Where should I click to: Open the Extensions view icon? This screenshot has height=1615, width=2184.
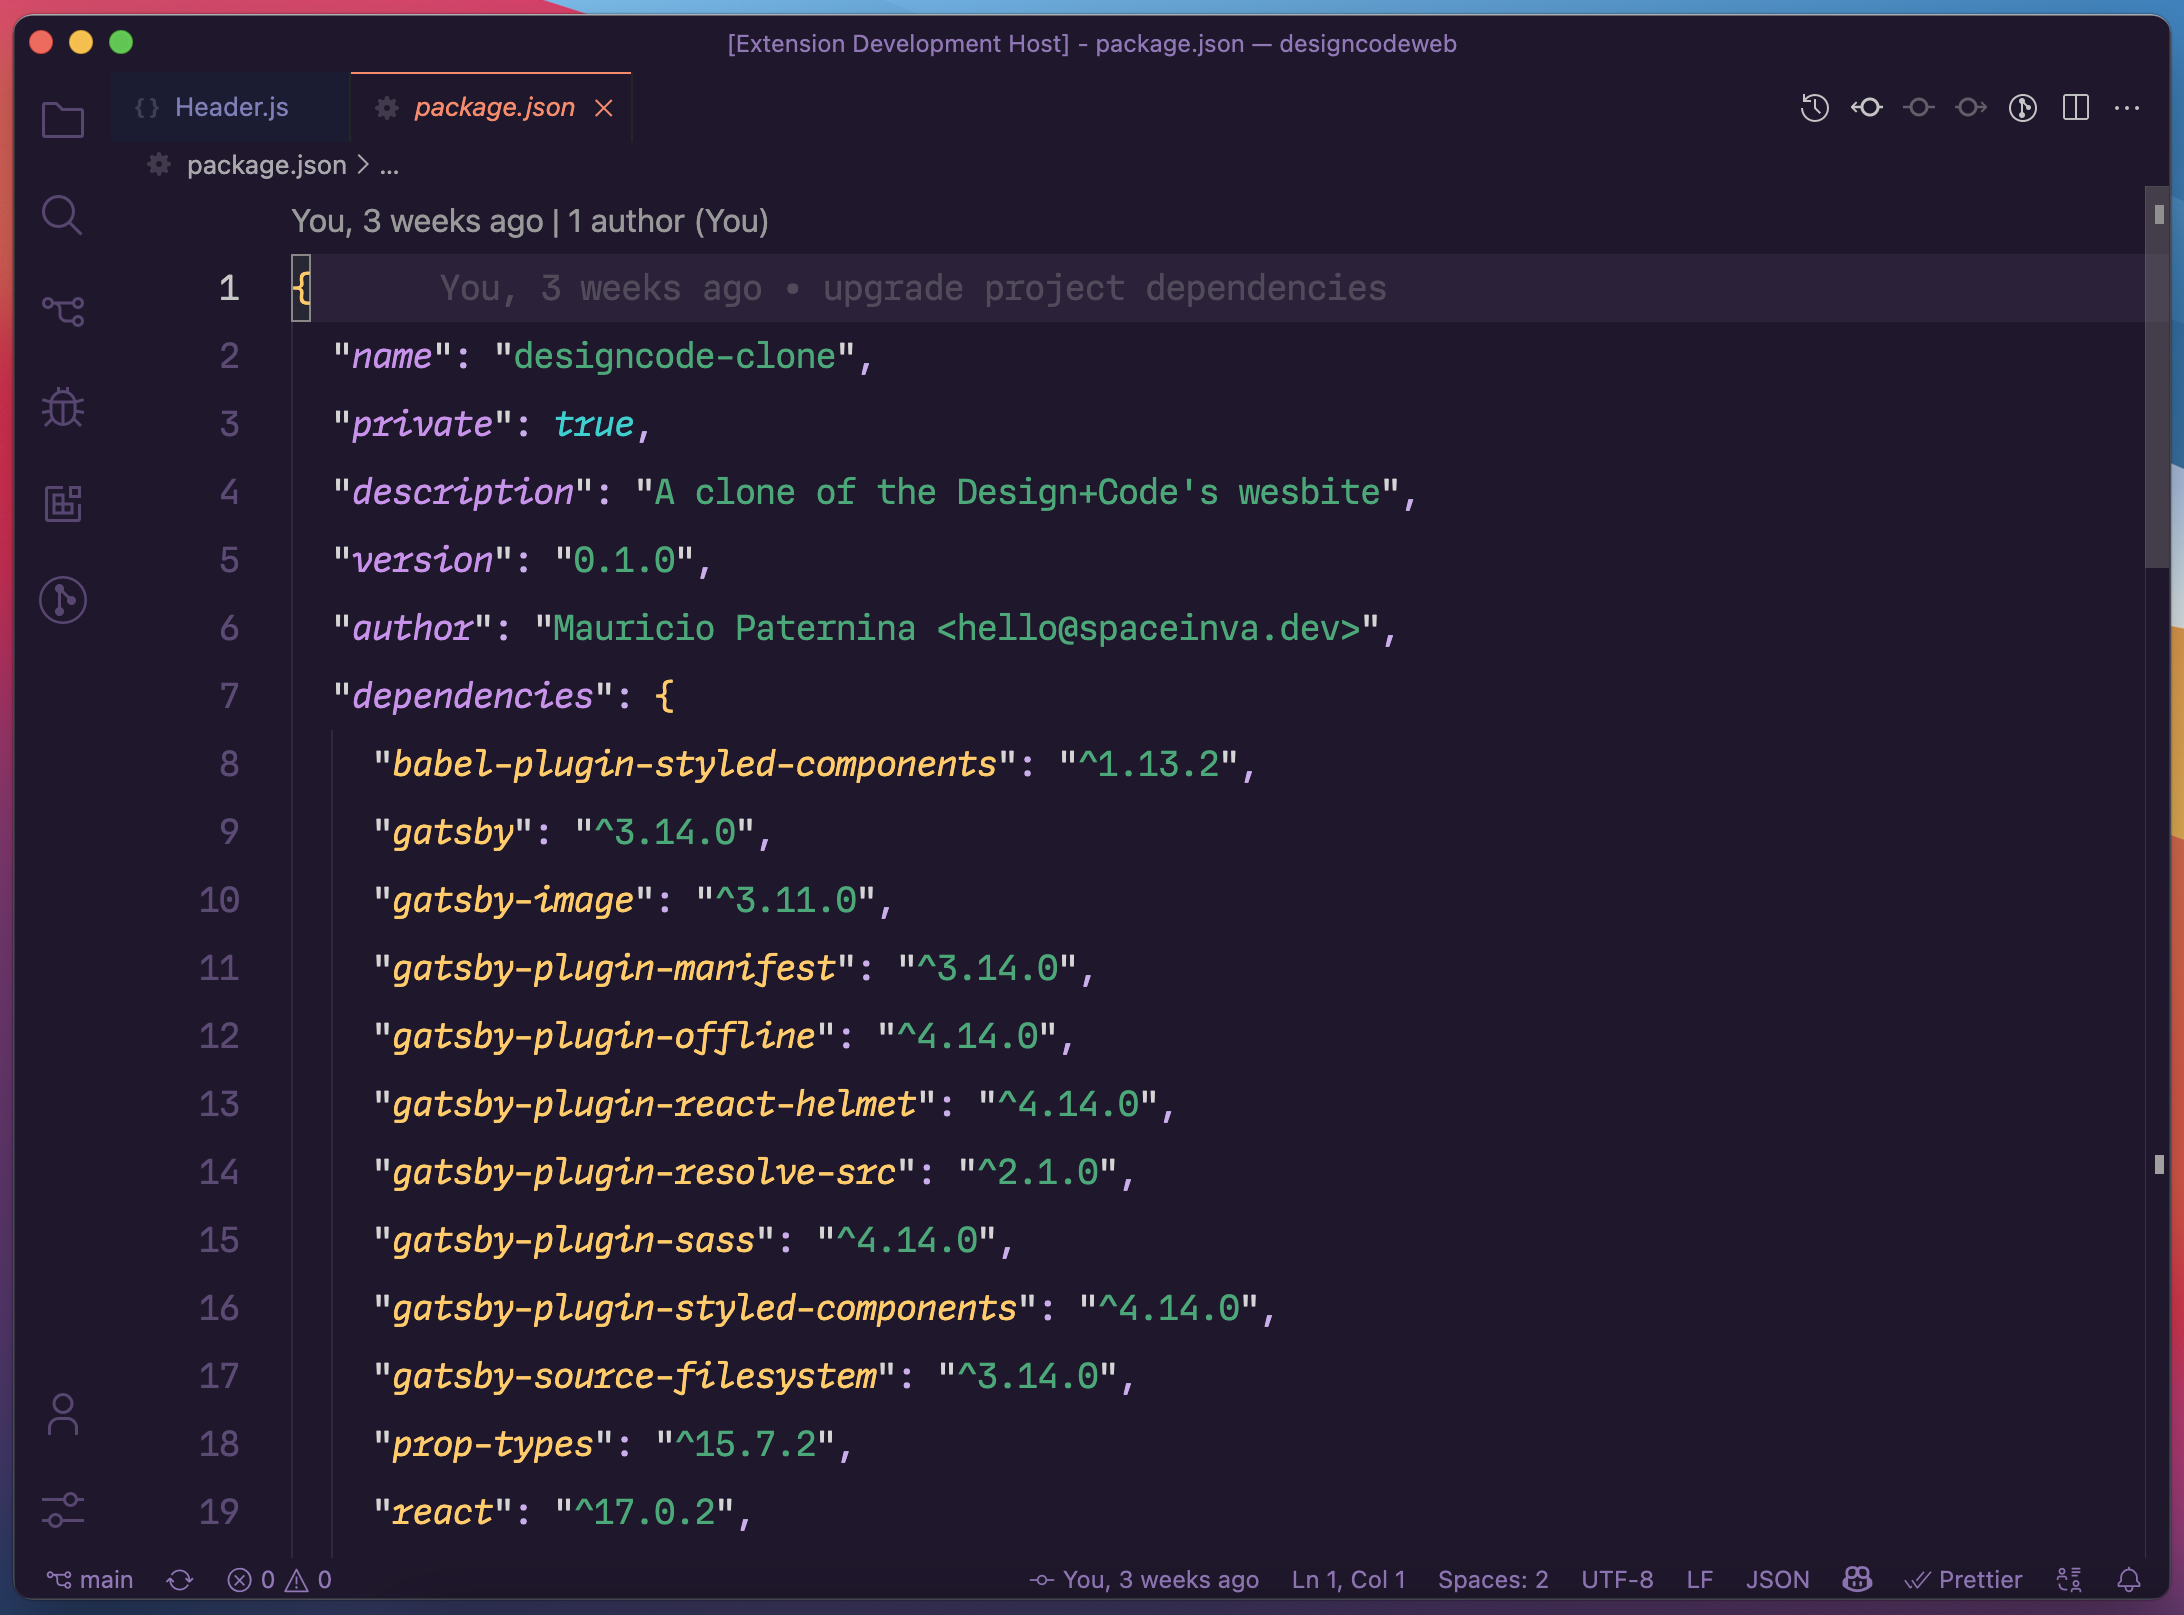click(x=62, y=503)
